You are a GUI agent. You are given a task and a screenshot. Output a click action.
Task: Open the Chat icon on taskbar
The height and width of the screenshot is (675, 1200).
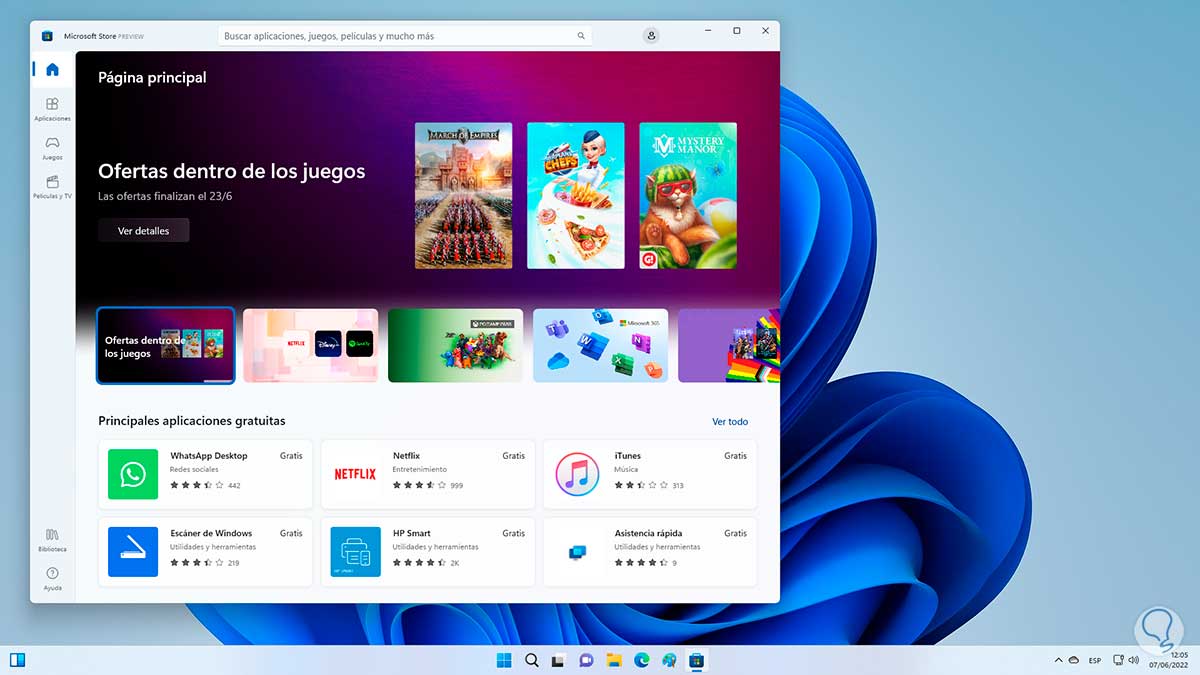click(x=586, y=660)
